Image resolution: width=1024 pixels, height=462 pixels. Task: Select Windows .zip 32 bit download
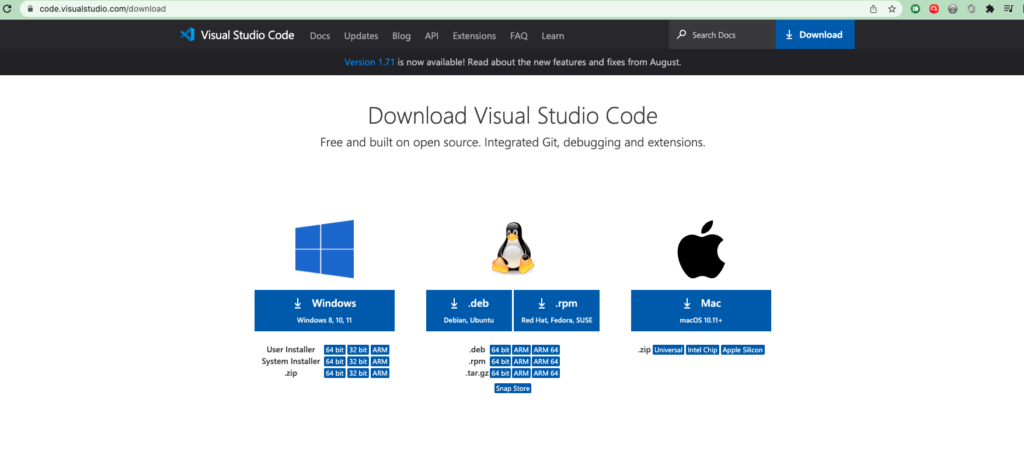click(358, 373)
